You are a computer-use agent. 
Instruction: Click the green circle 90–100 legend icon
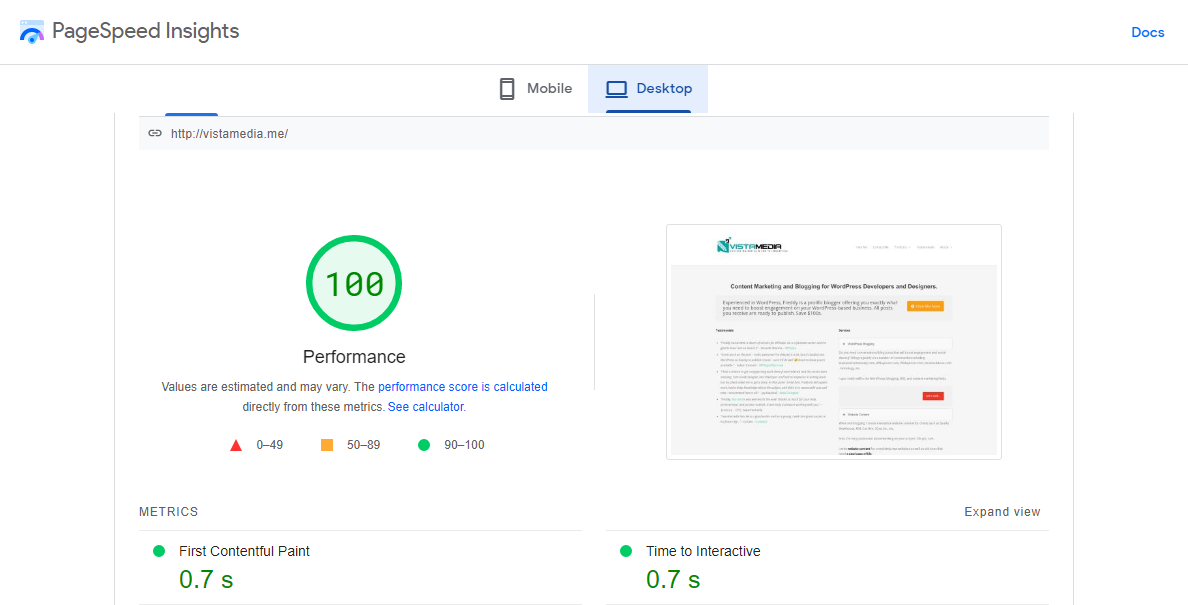click(x=424, y=445)
